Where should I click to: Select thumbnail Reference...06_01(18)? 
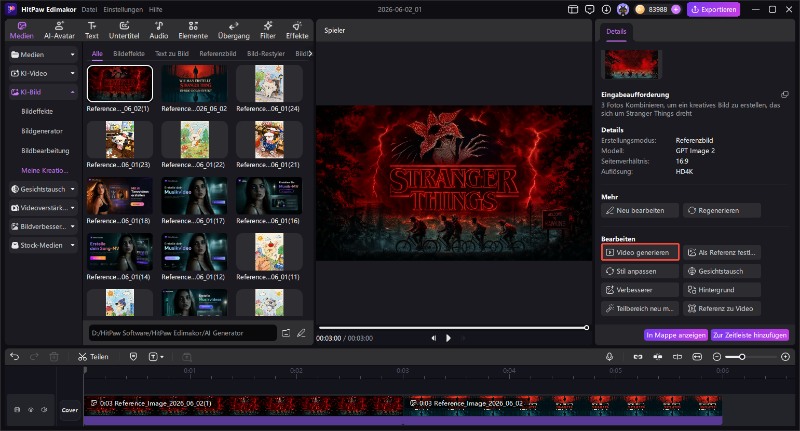point(120,195)
